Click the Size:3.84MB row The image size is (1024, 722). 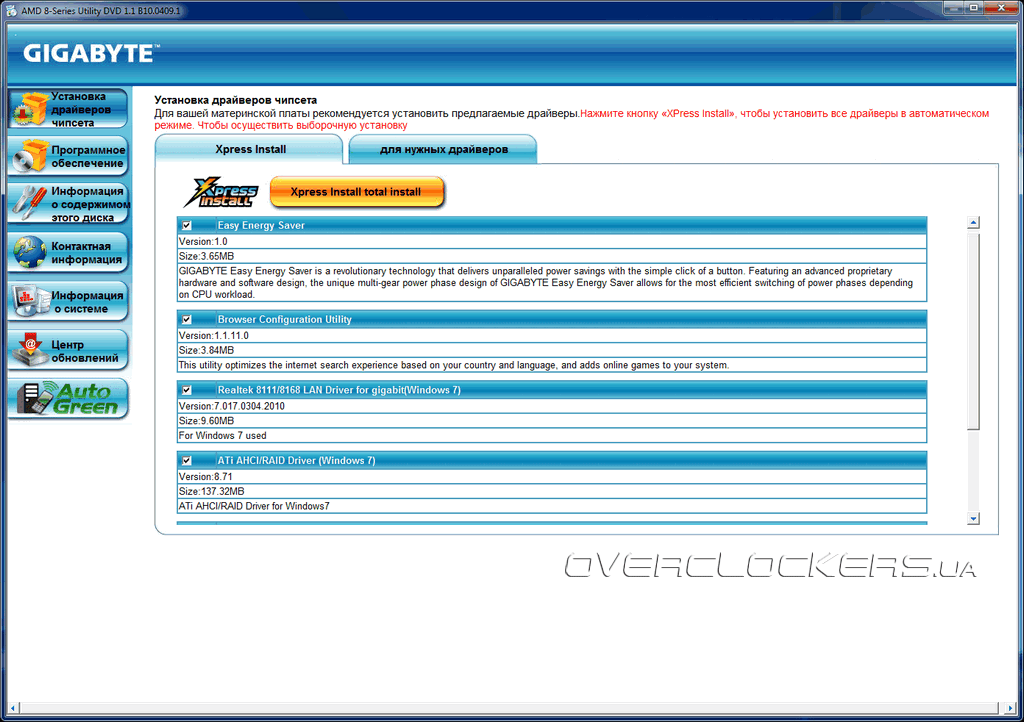coord(552,351)
